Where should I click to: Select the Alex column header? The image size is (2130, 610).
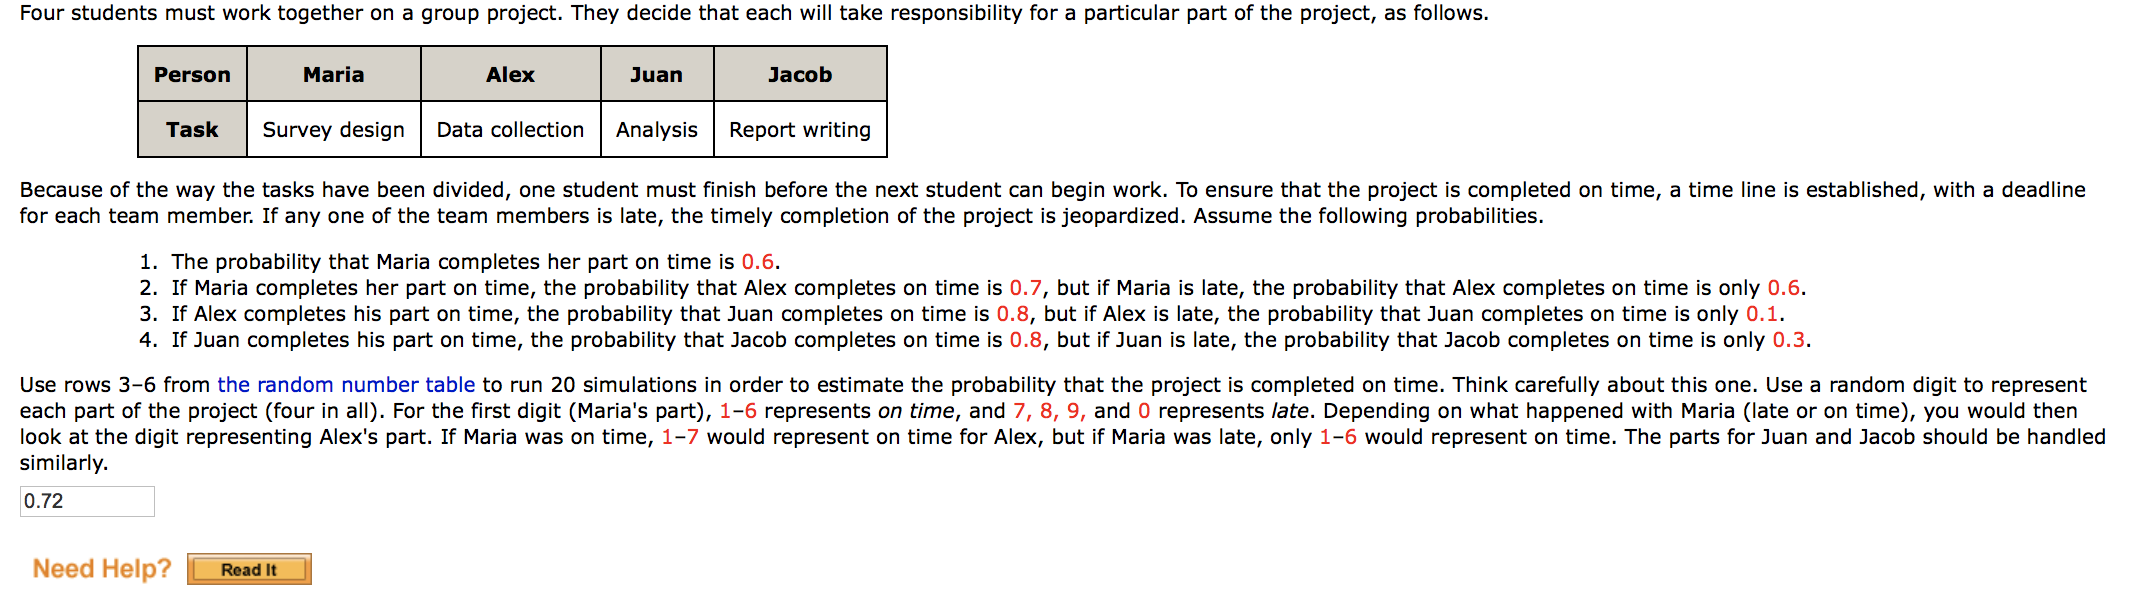pos(511,74)
